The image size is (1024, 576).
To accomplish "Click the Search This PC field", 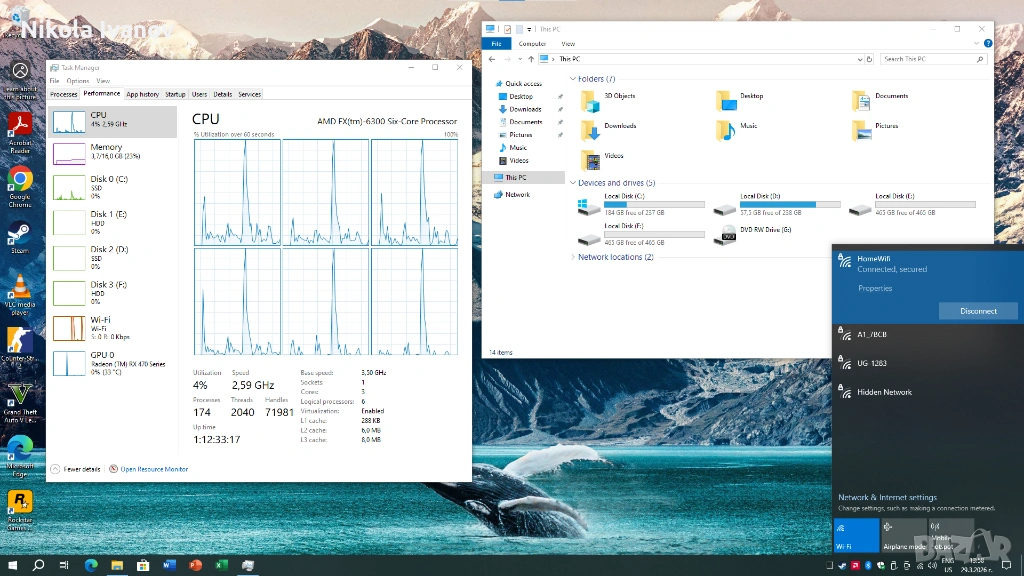I will pos(930,59).
